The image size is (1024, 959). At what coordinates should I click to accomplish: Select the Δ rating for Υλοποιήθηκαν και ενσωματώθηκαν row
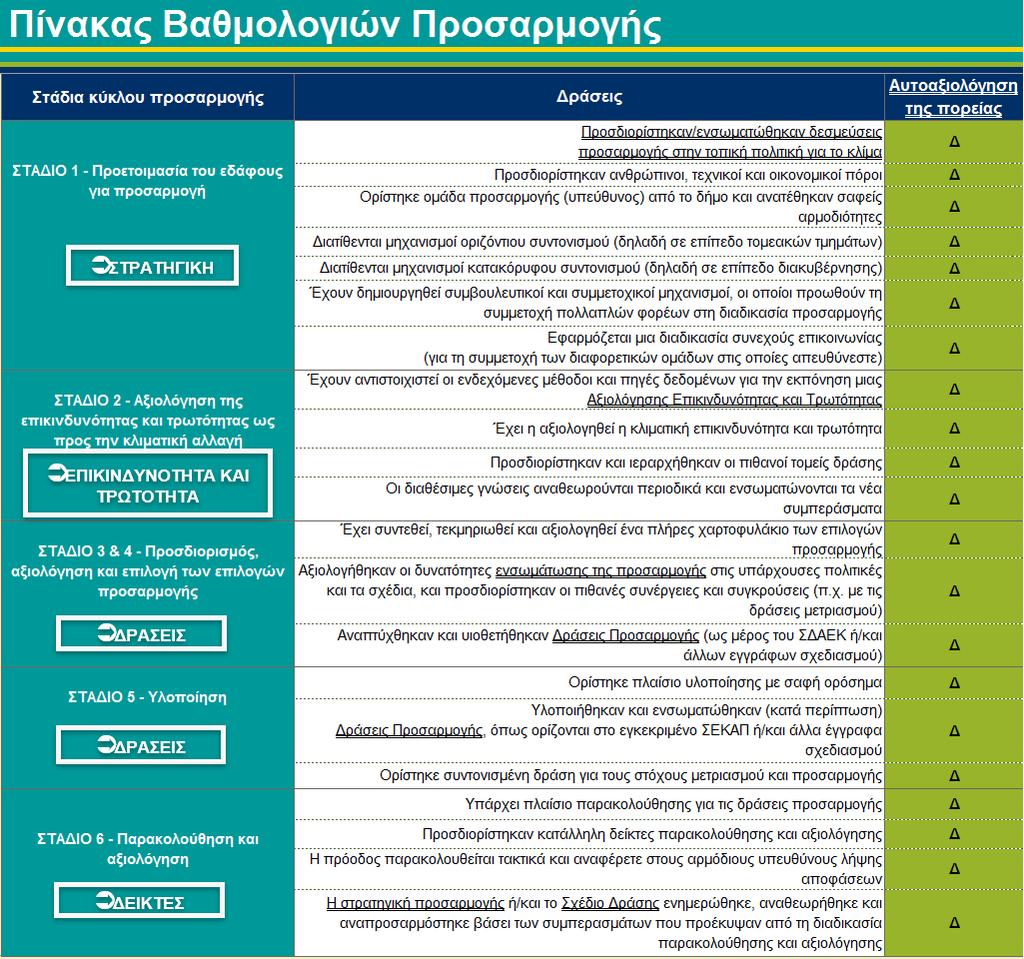(x=954, y=730)
